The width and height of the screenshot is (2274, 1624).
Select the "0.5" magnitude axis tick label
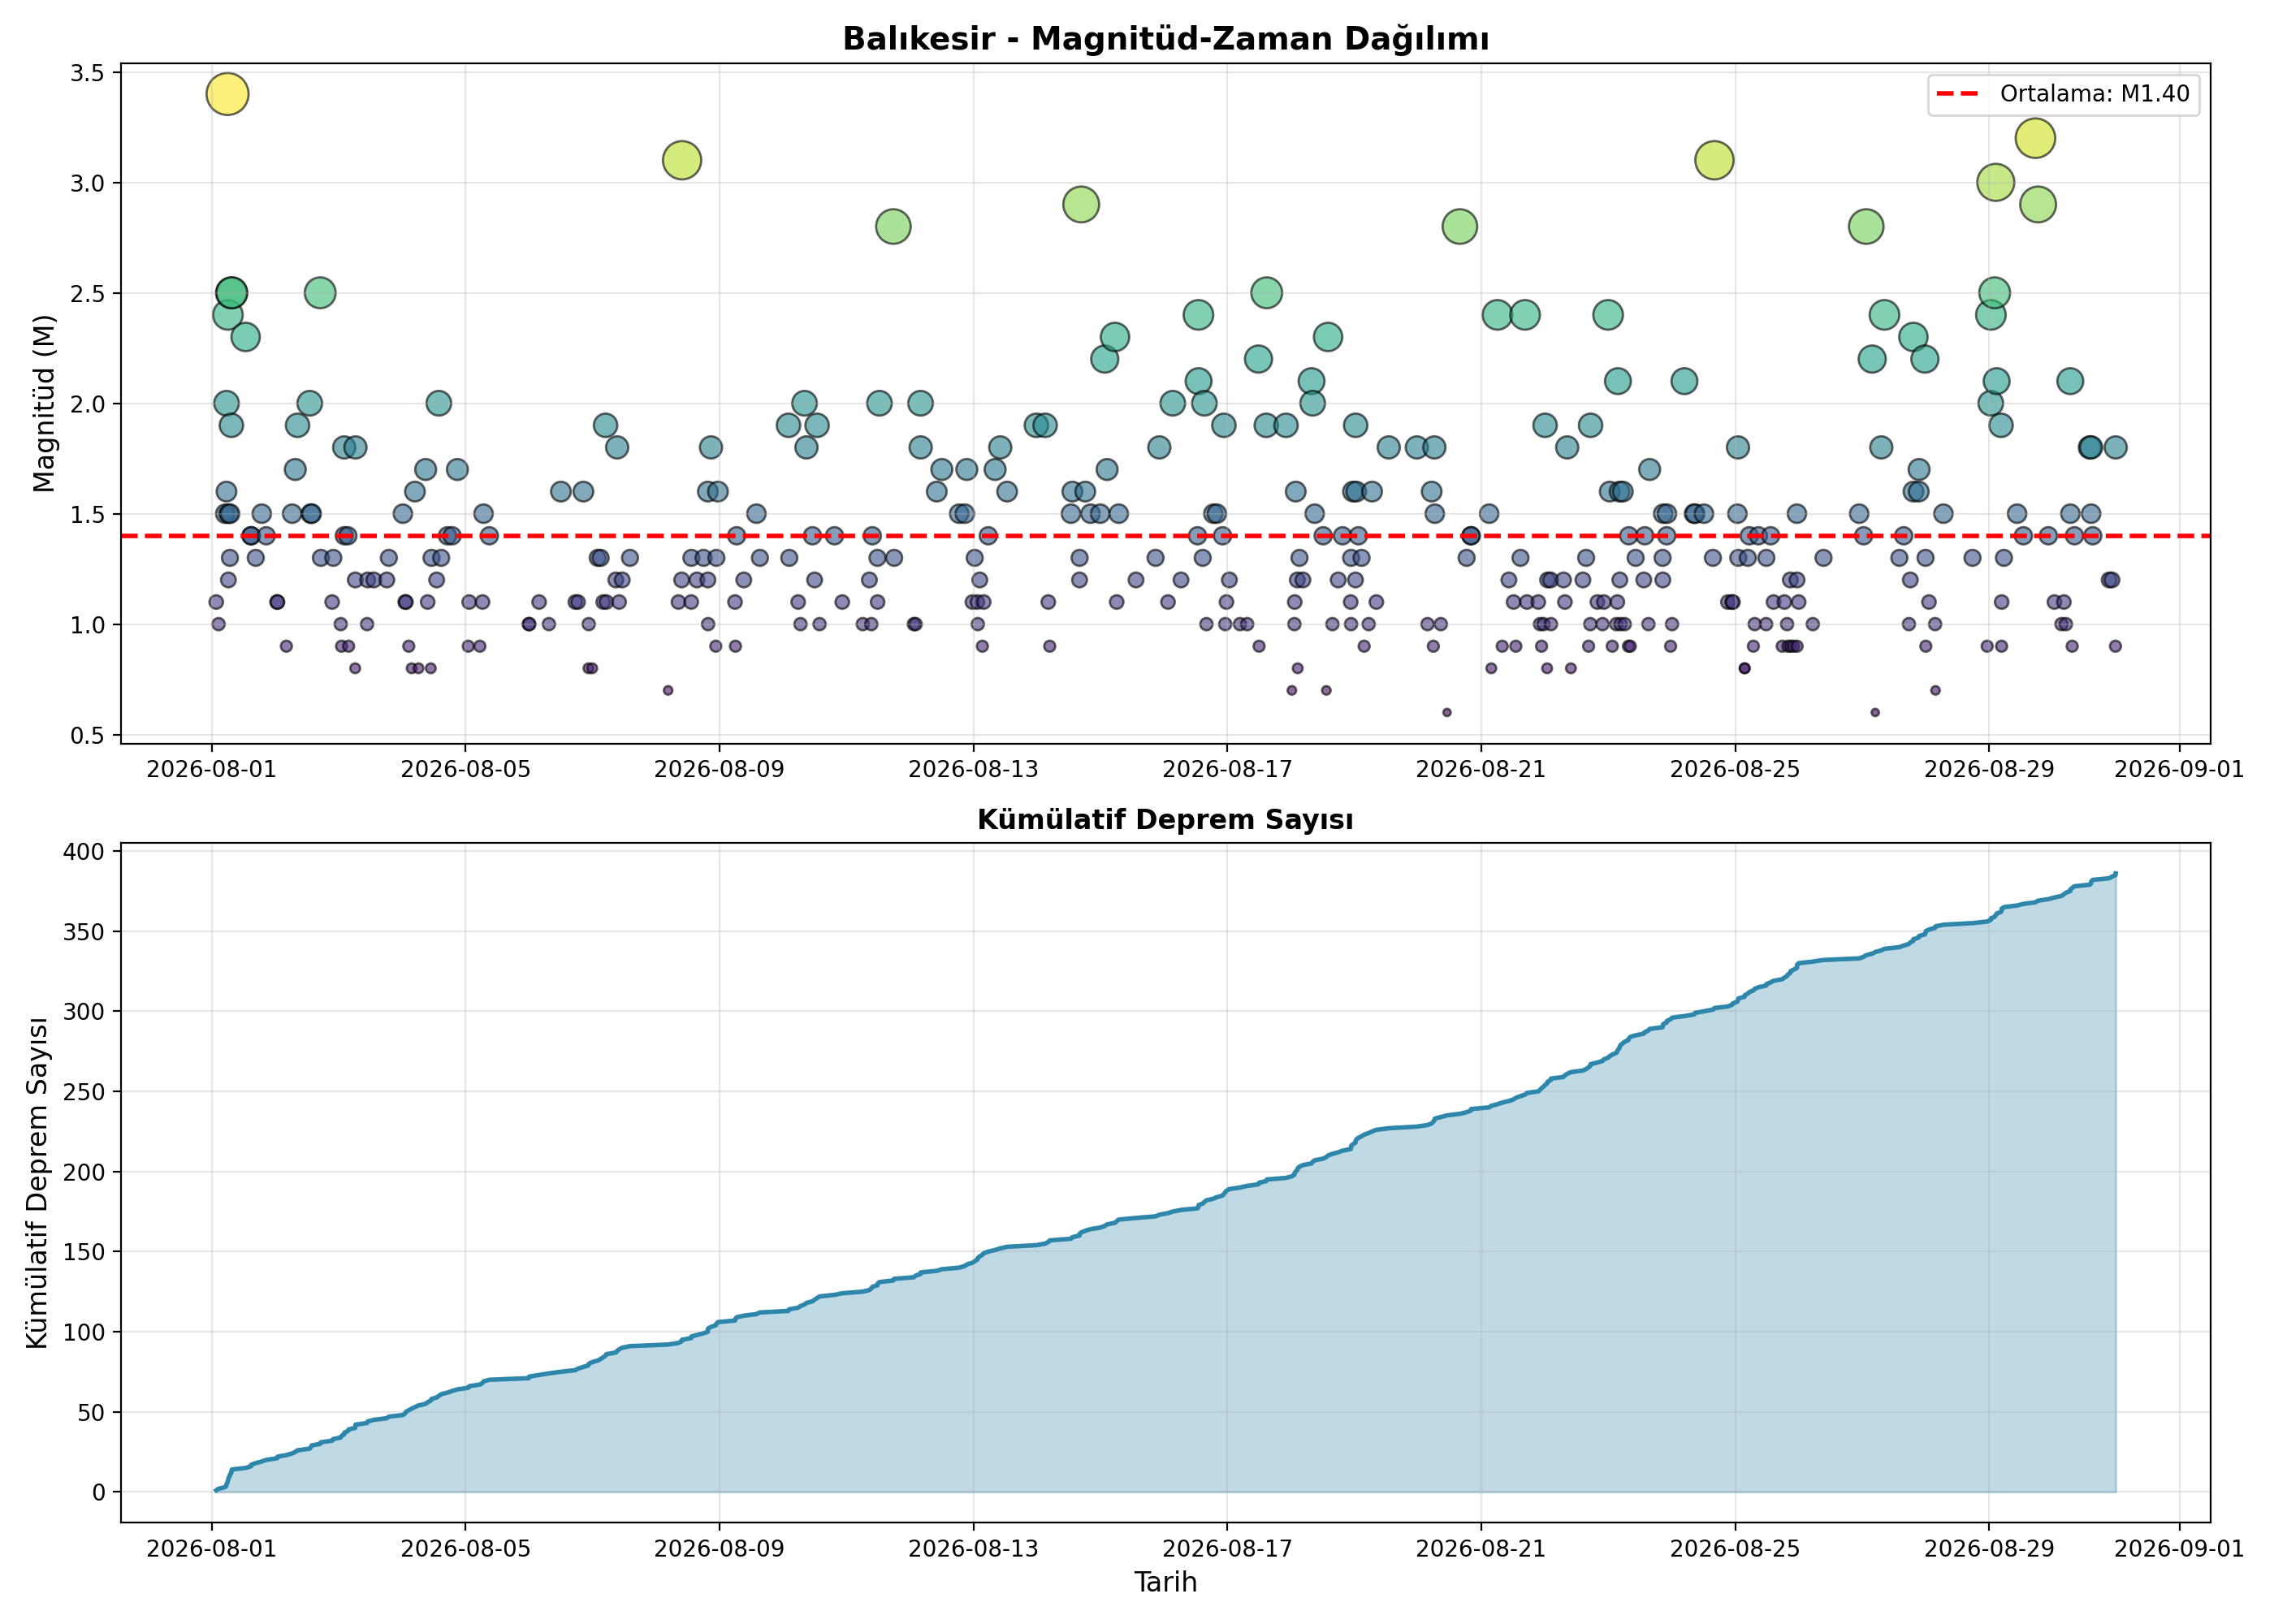click(x=87, y=736)
